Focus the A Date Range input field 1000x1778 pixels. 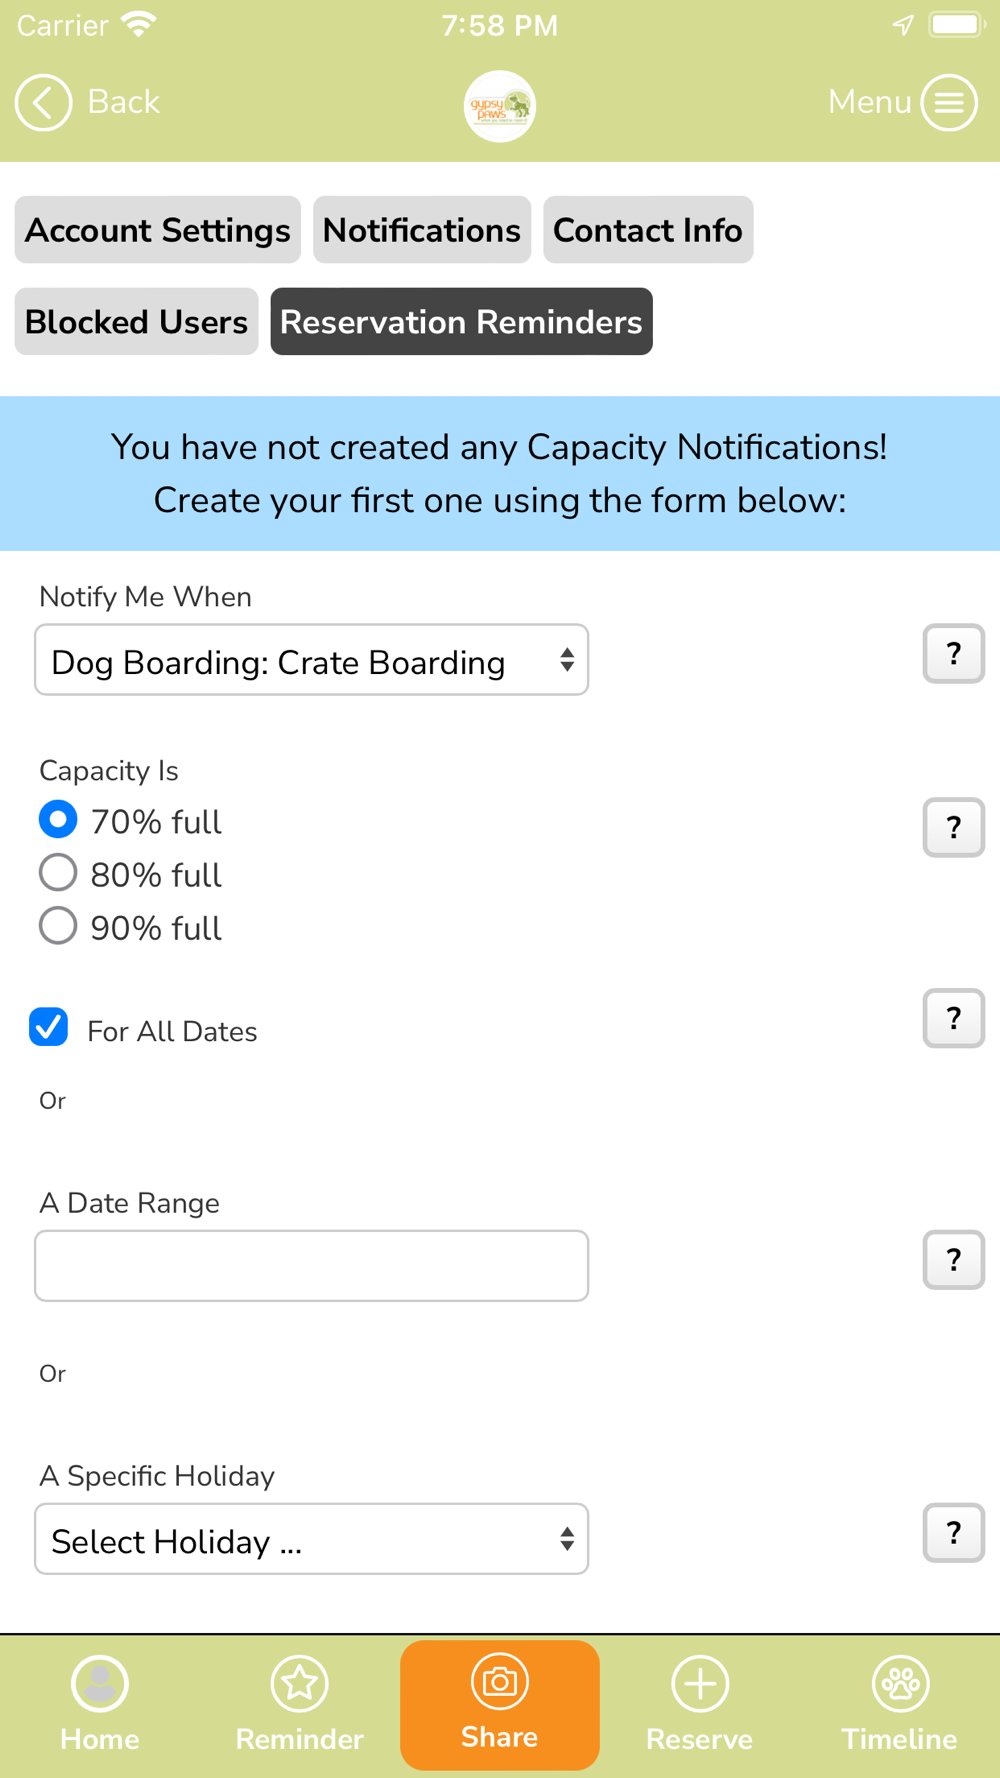(311, 1266)
